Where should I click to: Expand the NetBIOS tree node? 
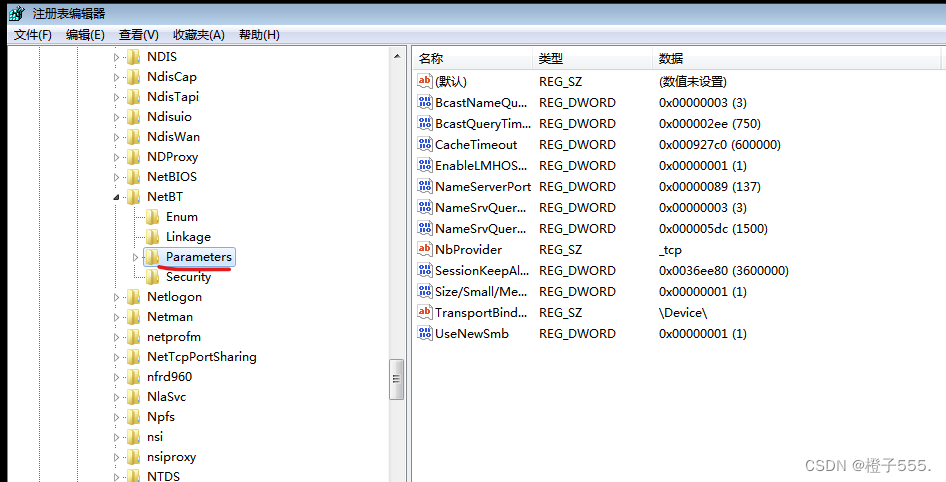117,177
